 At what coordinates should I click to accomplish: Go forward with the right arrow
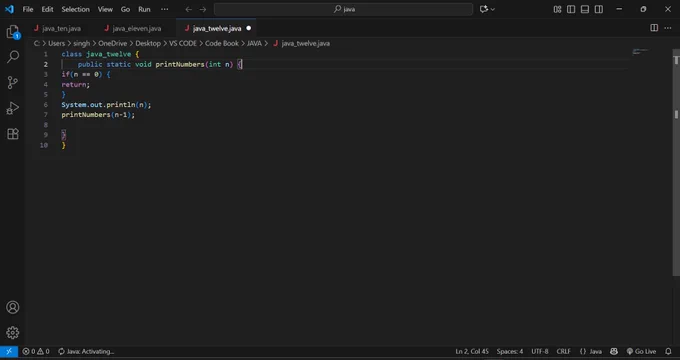203,9
